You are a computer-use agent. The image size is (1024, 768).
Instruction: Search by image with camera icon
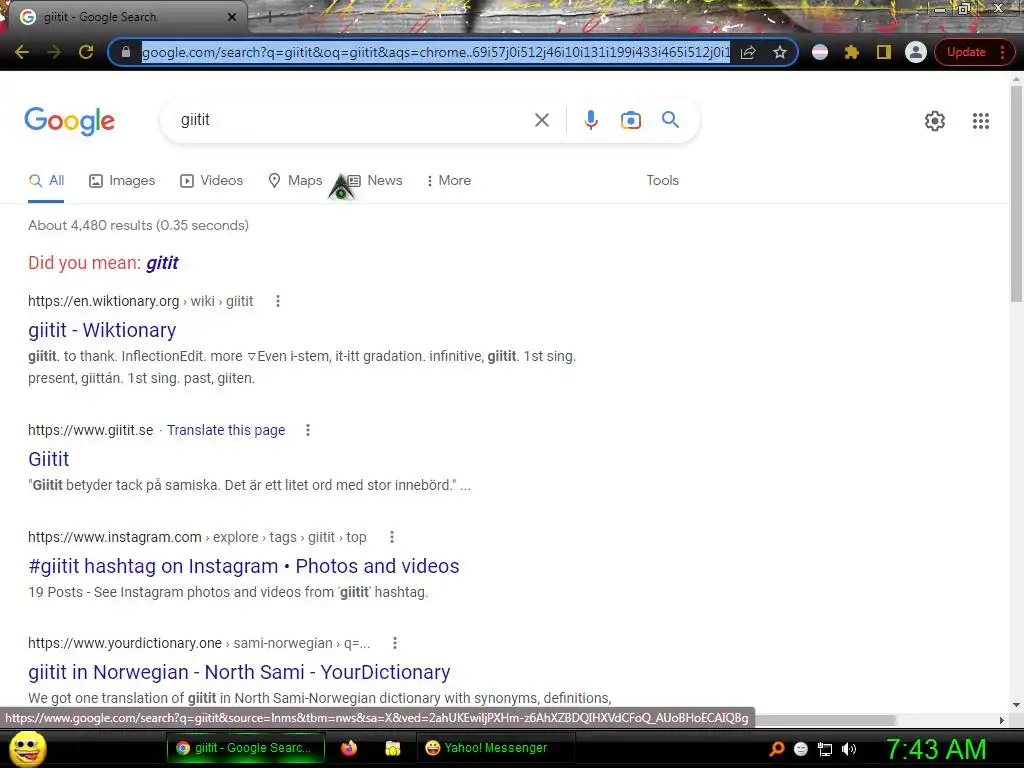630,120
